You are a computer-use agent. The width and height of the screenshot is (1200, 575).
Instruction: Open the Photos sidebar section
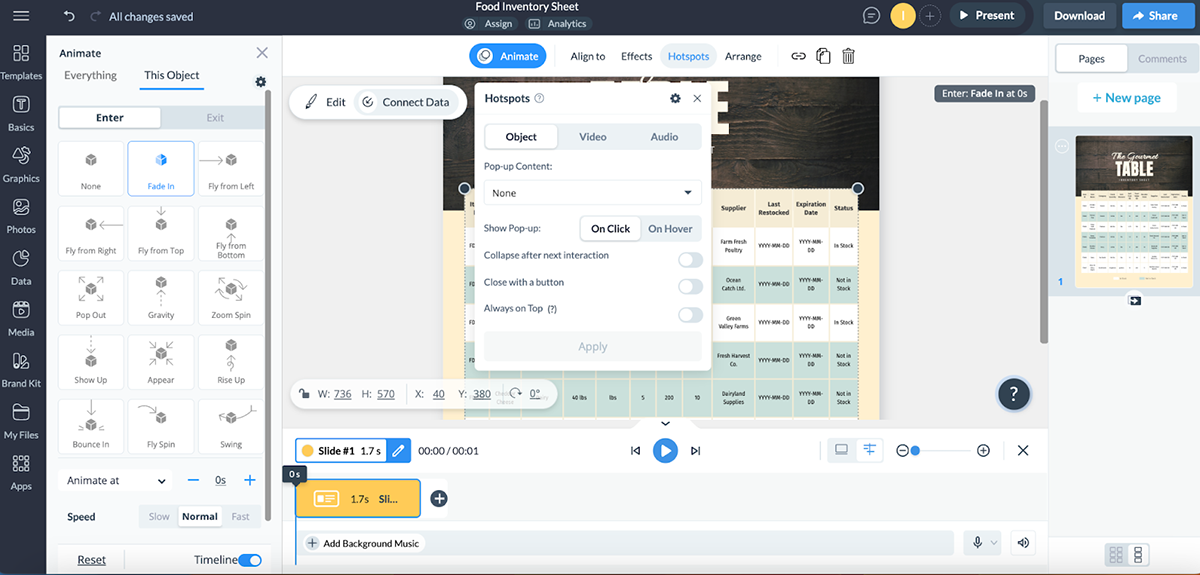[21, 216]
